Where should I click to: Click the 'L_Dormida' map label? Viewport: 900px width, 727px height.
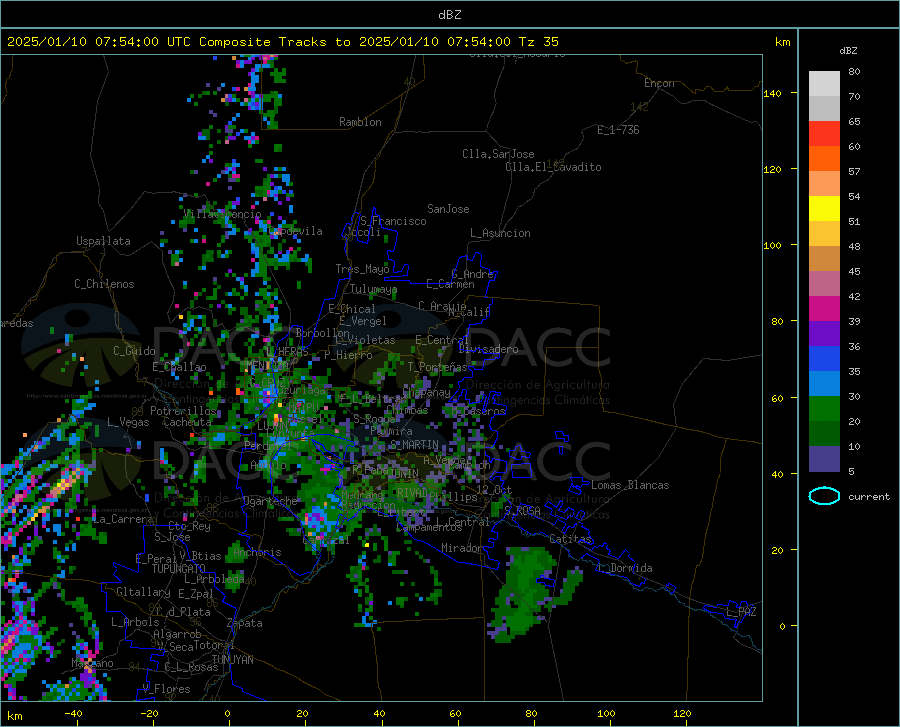click(x=624, y=568)
